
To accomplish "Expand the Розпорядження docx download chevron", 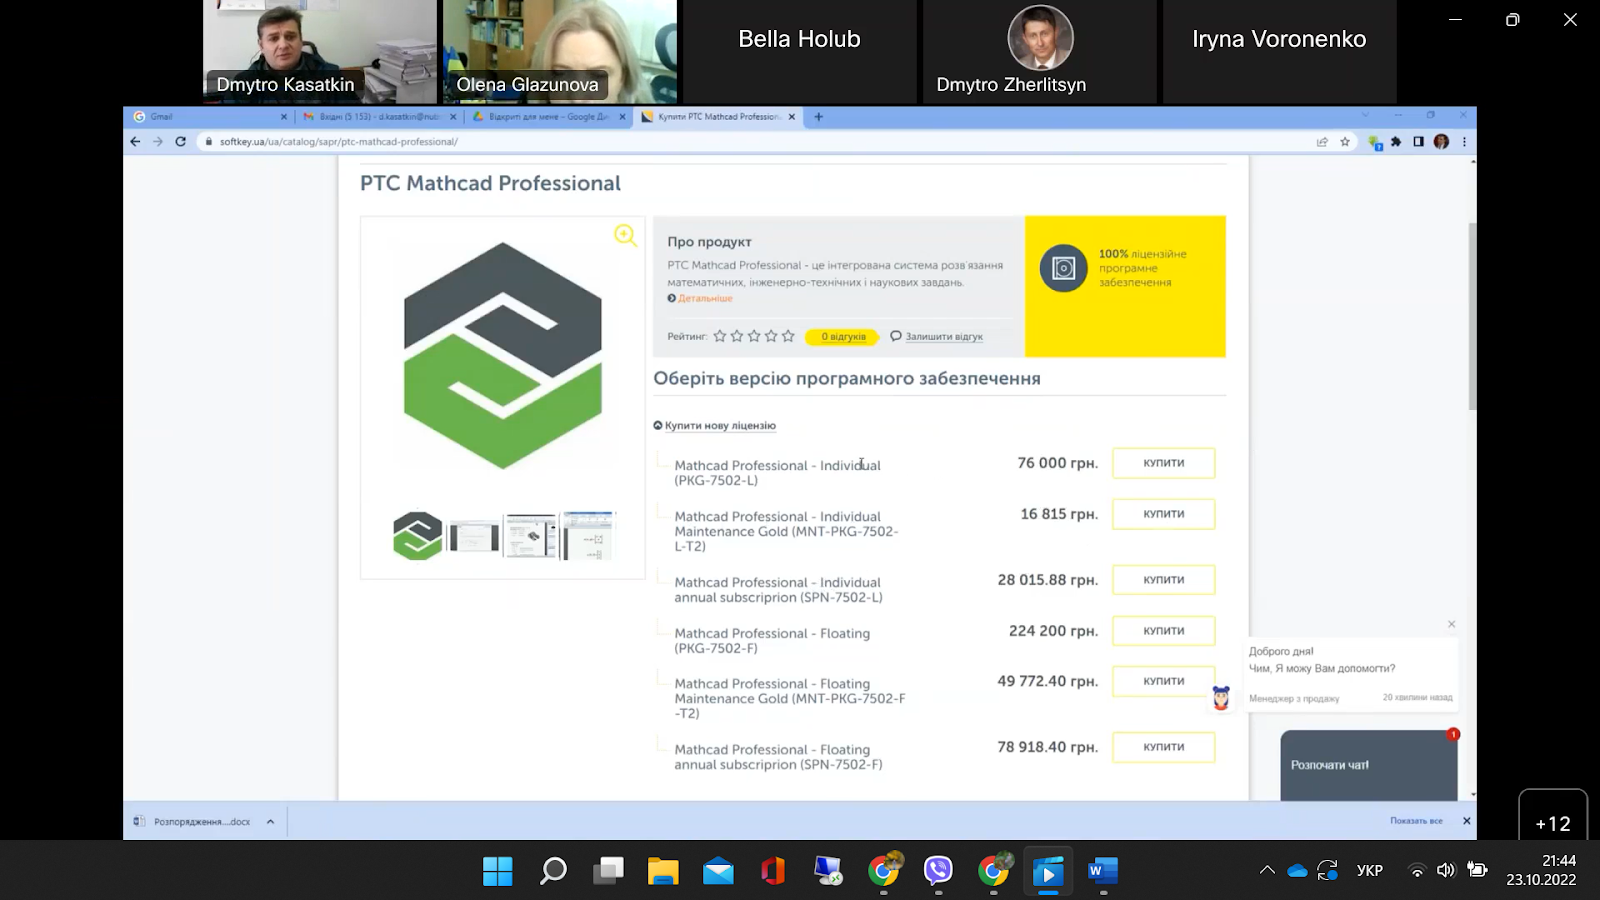I will [270, 822].
